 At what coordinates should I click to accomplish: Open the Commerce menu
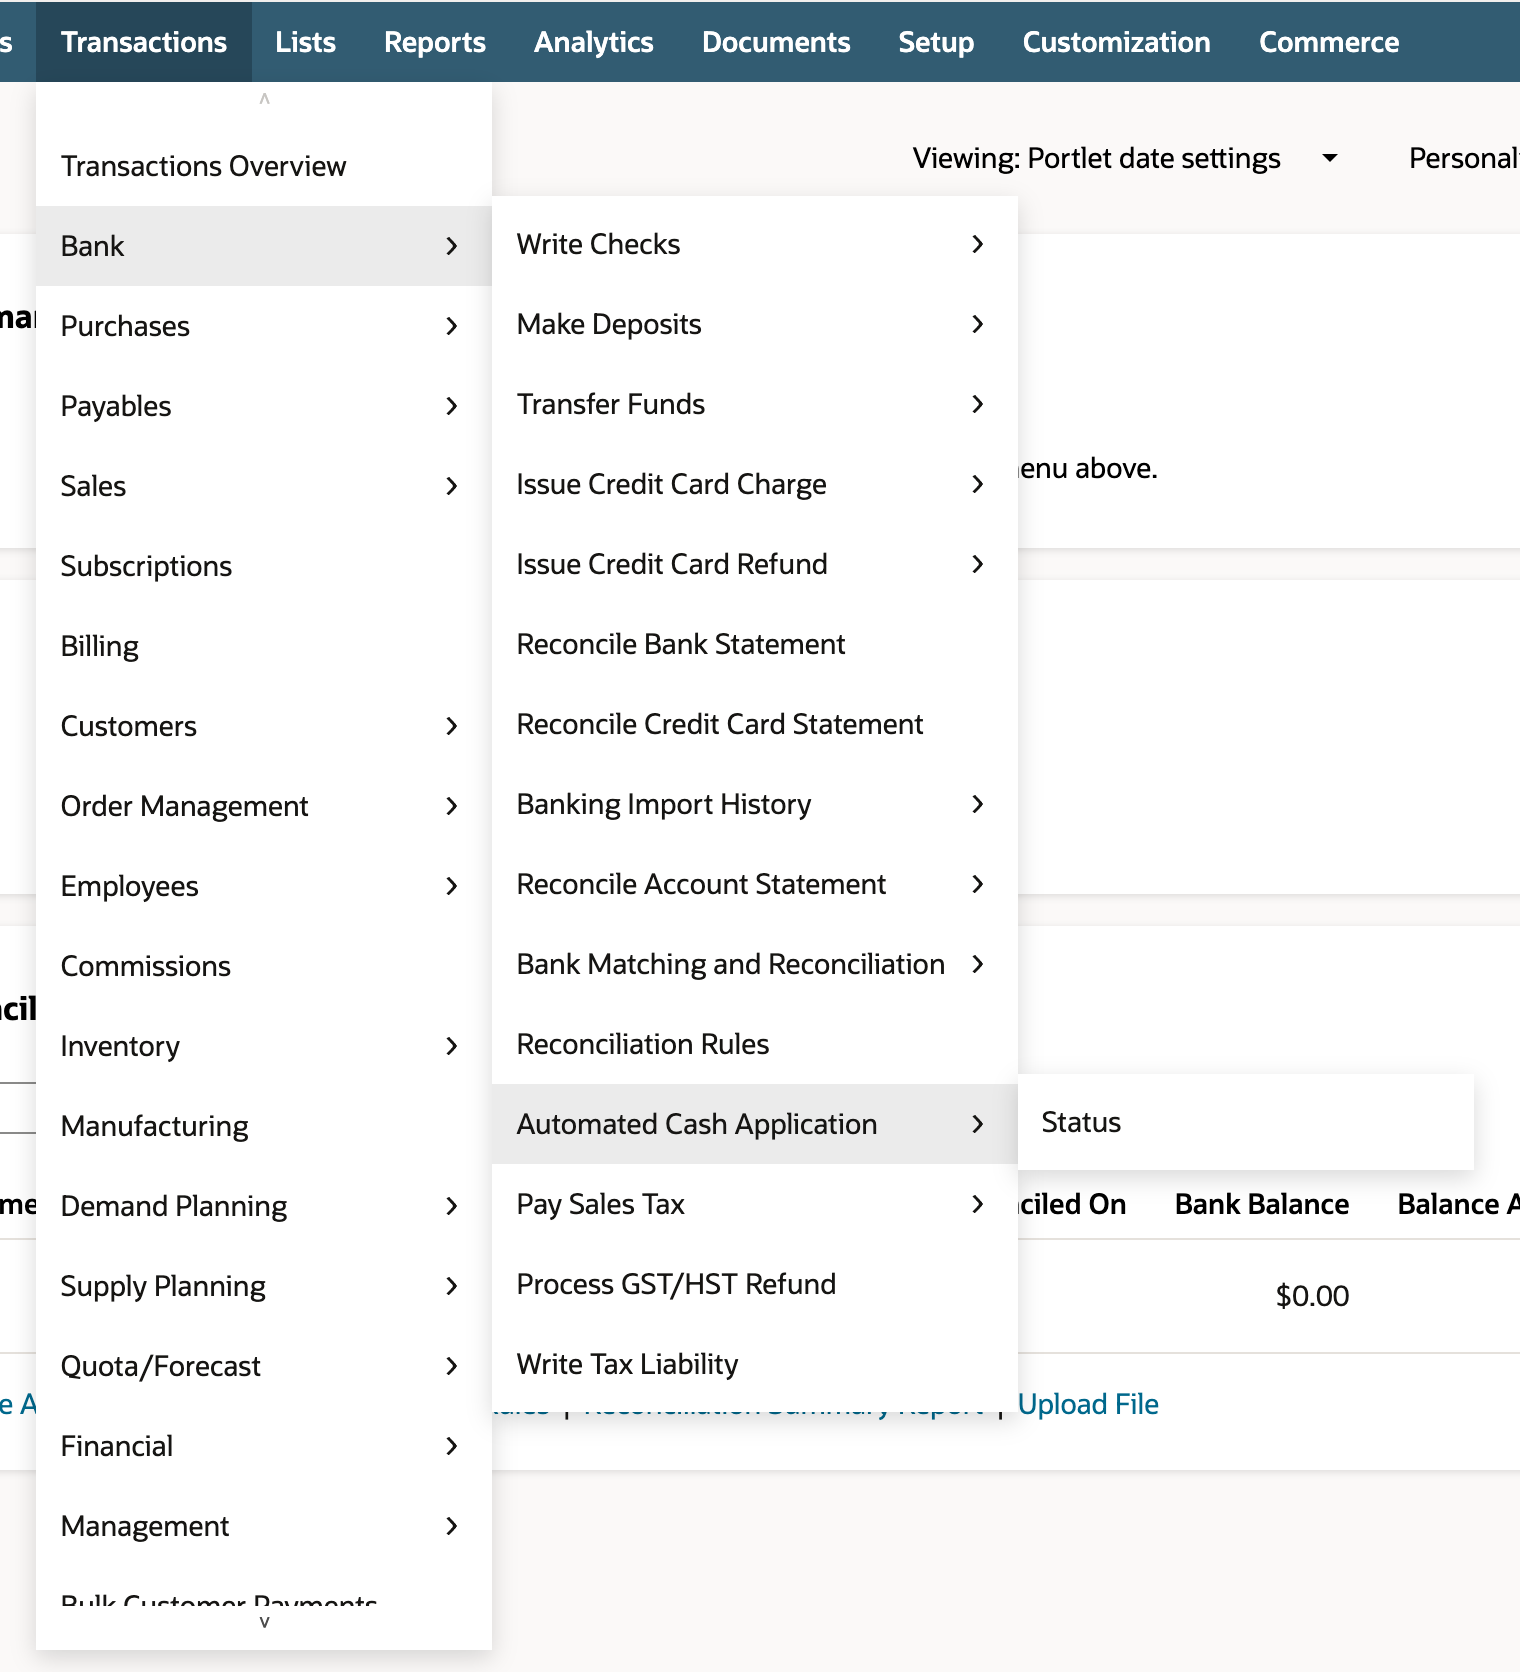[x=1329, y=42]
